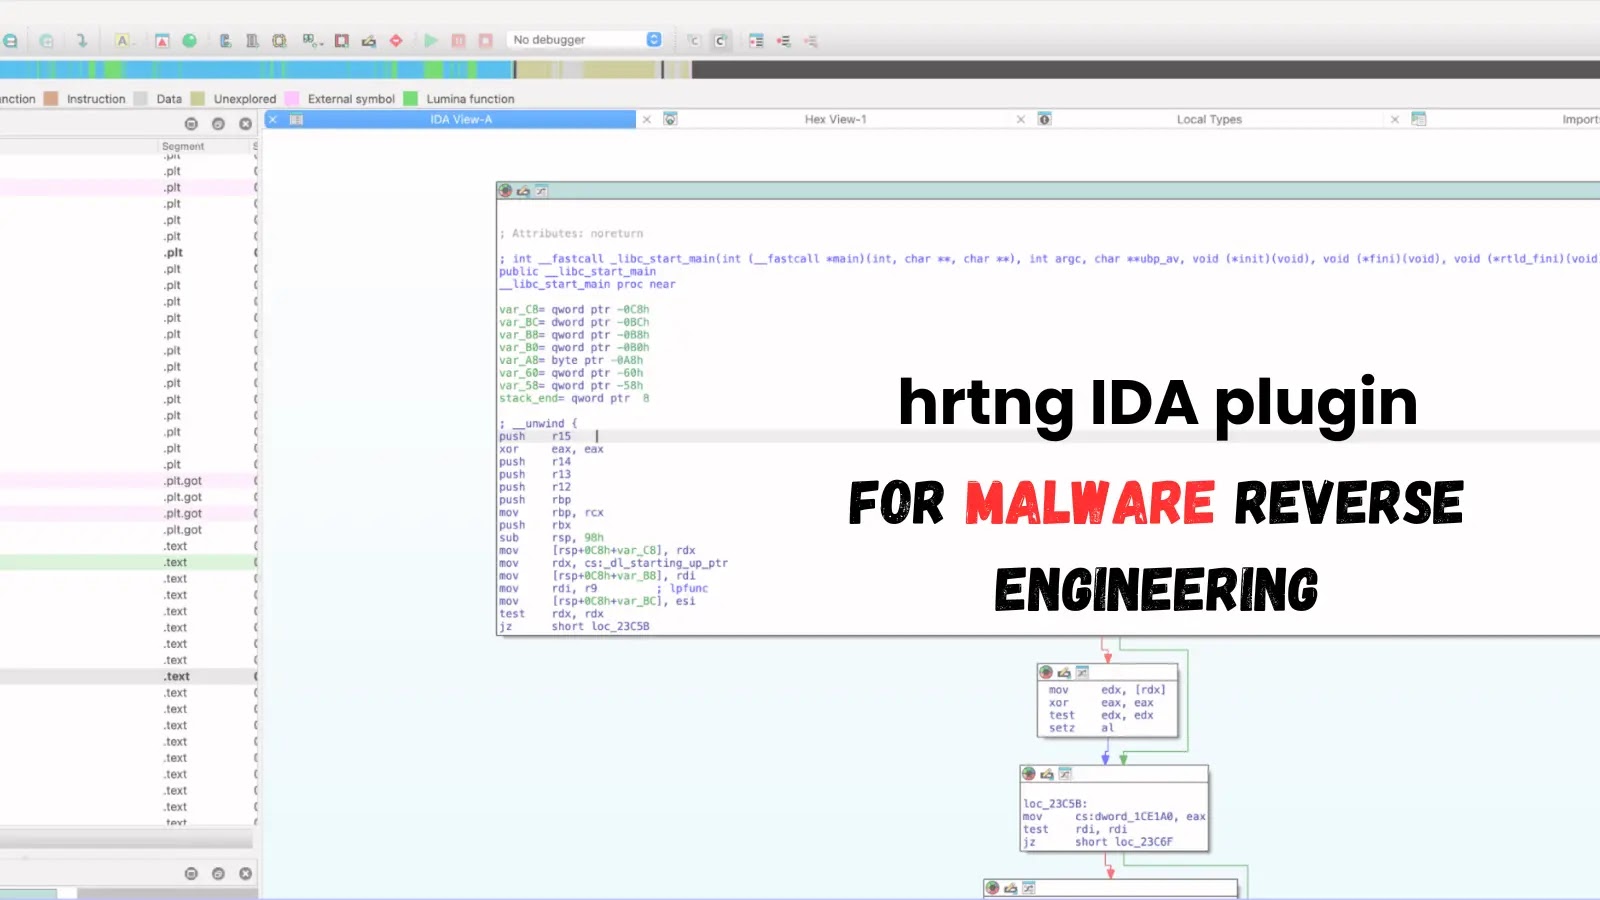Click the faded 'C' toolbar icon
The width and height of the screenshot is (1600, 900).
[694, 41]
